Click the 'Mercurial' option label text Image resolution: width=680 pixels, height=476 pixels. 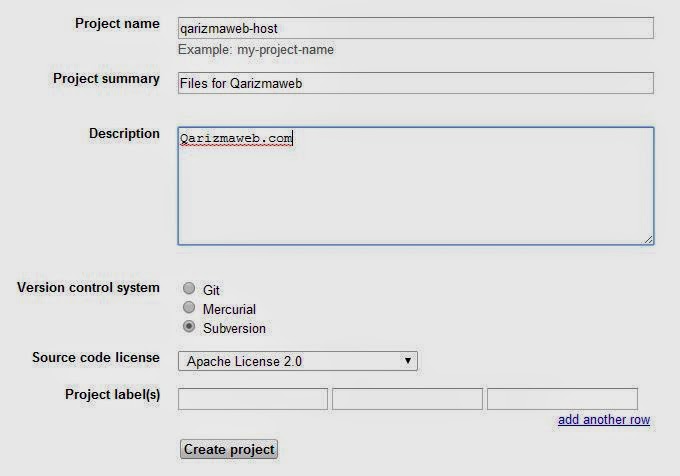click(x=229, y=309)
